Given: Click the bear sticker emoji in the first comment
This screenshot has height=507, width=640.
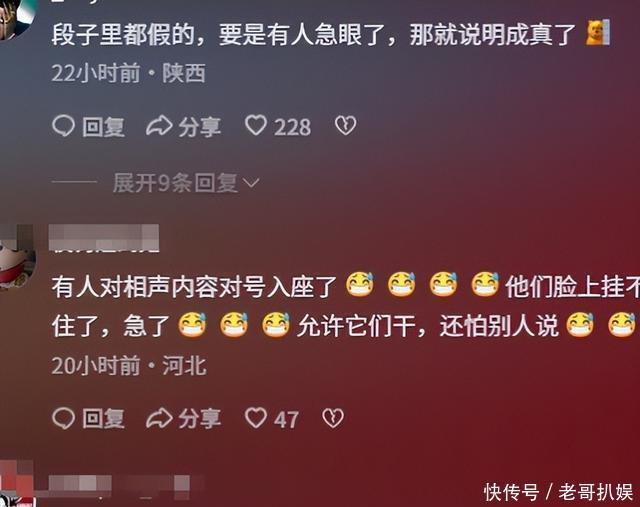Looking at the screenshot, I should 597,32.
